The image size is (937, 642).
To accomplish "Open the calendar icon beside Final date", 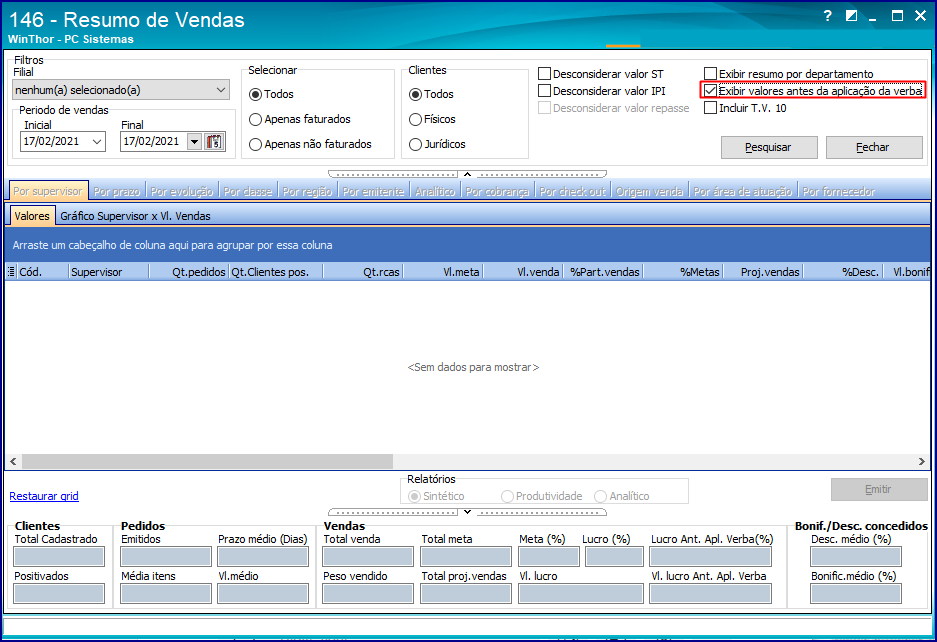I will 214,142.
